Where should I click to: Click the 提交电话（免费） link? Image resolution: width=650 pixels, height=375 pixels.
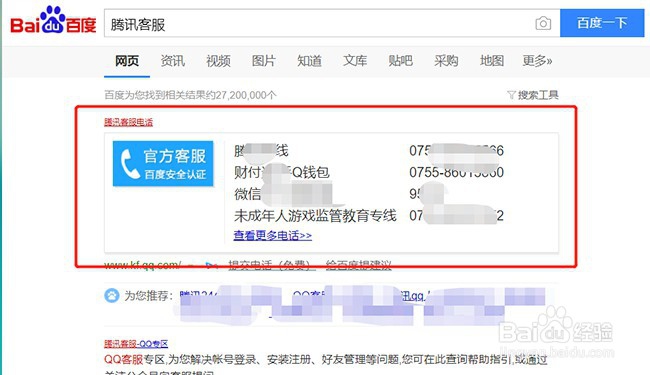(x=272, y=265)
